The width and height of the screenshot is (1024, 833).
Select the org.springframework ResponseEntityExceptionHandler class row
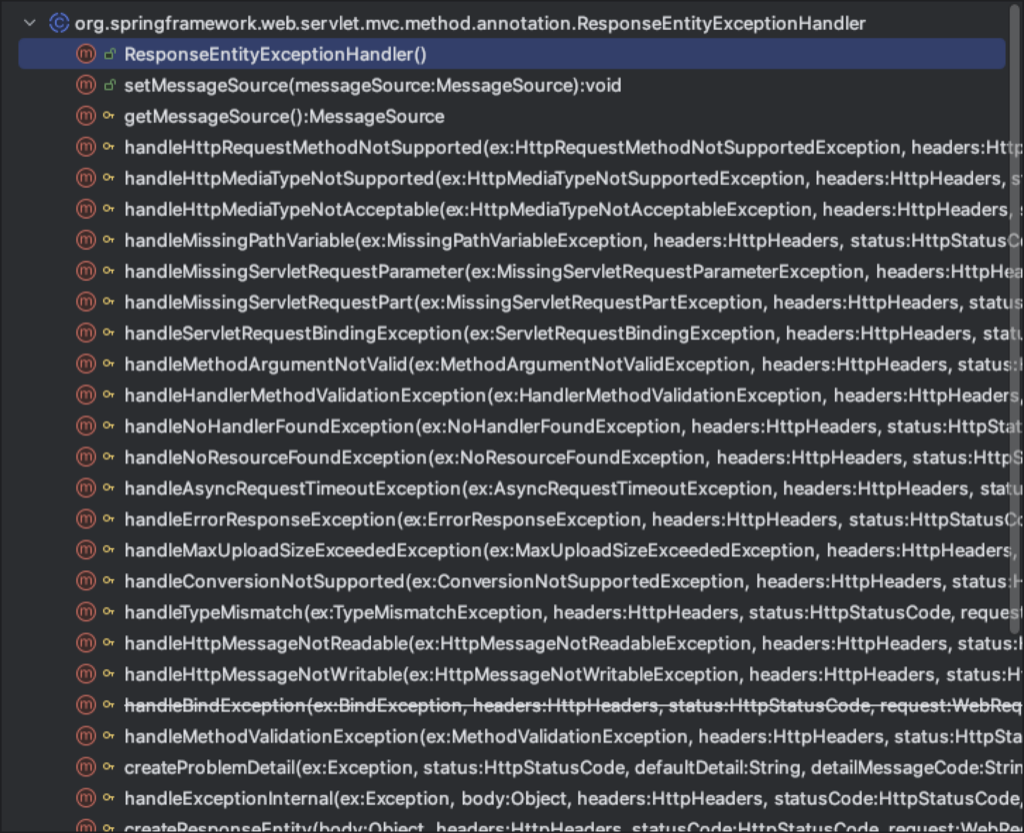[512, 23]
